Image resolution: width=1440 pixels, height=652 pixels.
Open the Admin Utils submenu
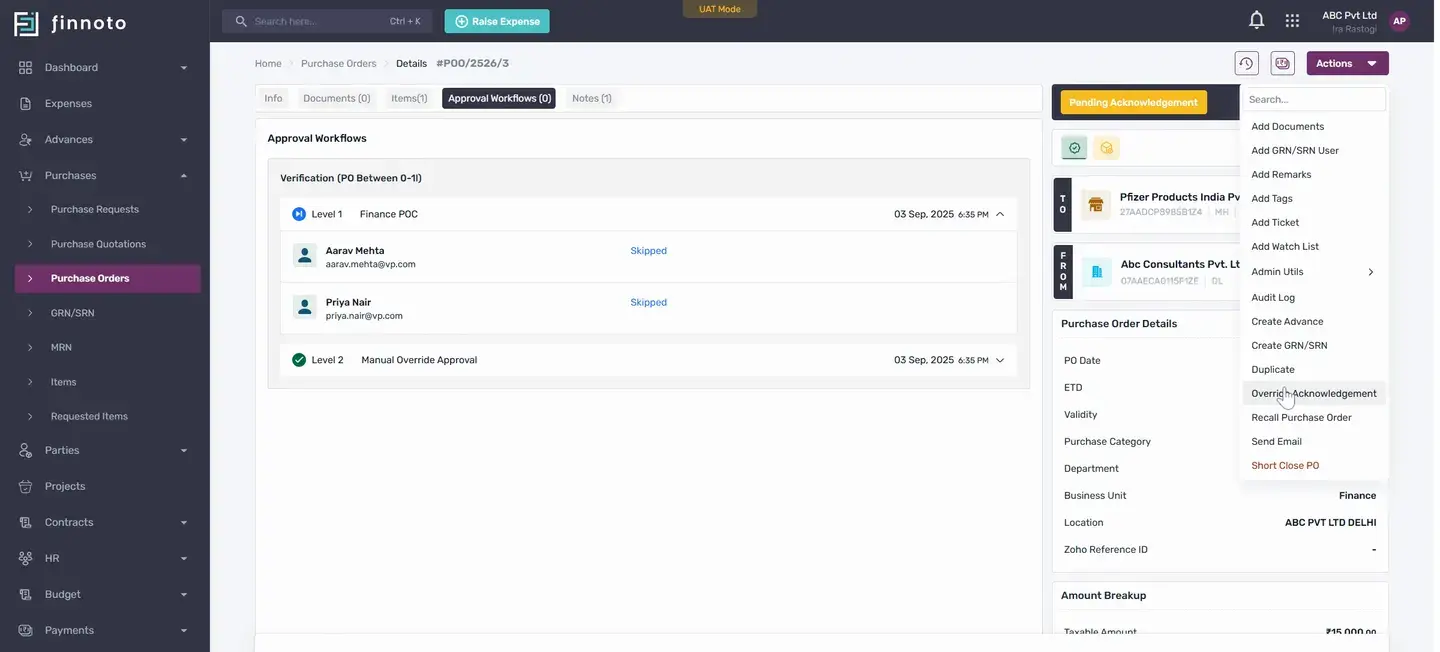(x=1314, y=272)
